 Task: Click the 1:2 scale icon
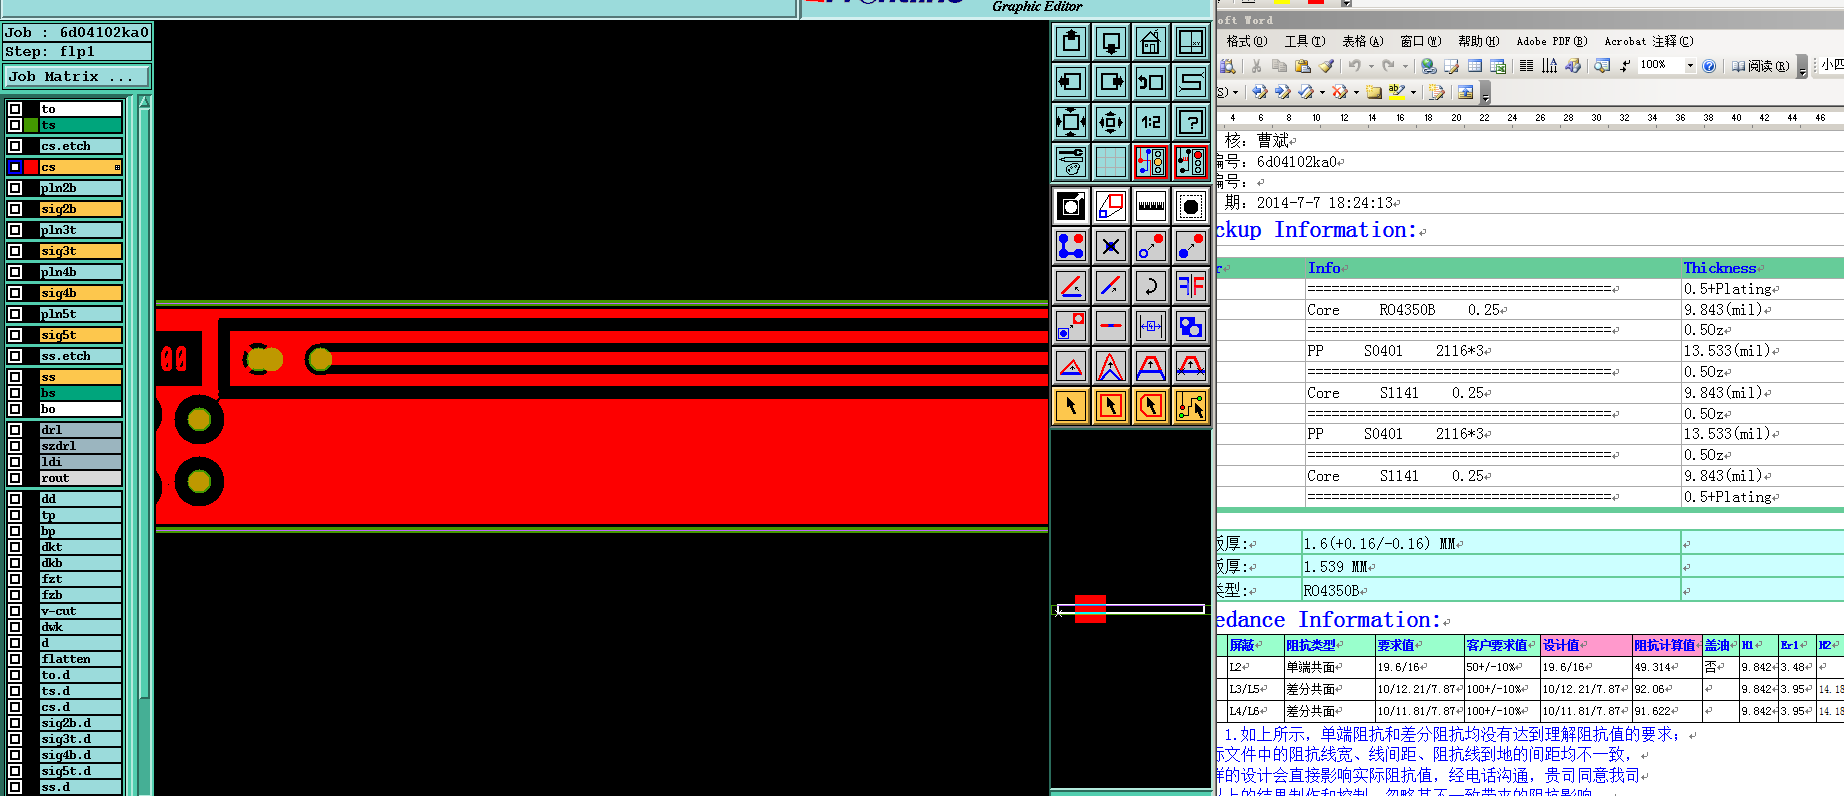point(1151,122)
